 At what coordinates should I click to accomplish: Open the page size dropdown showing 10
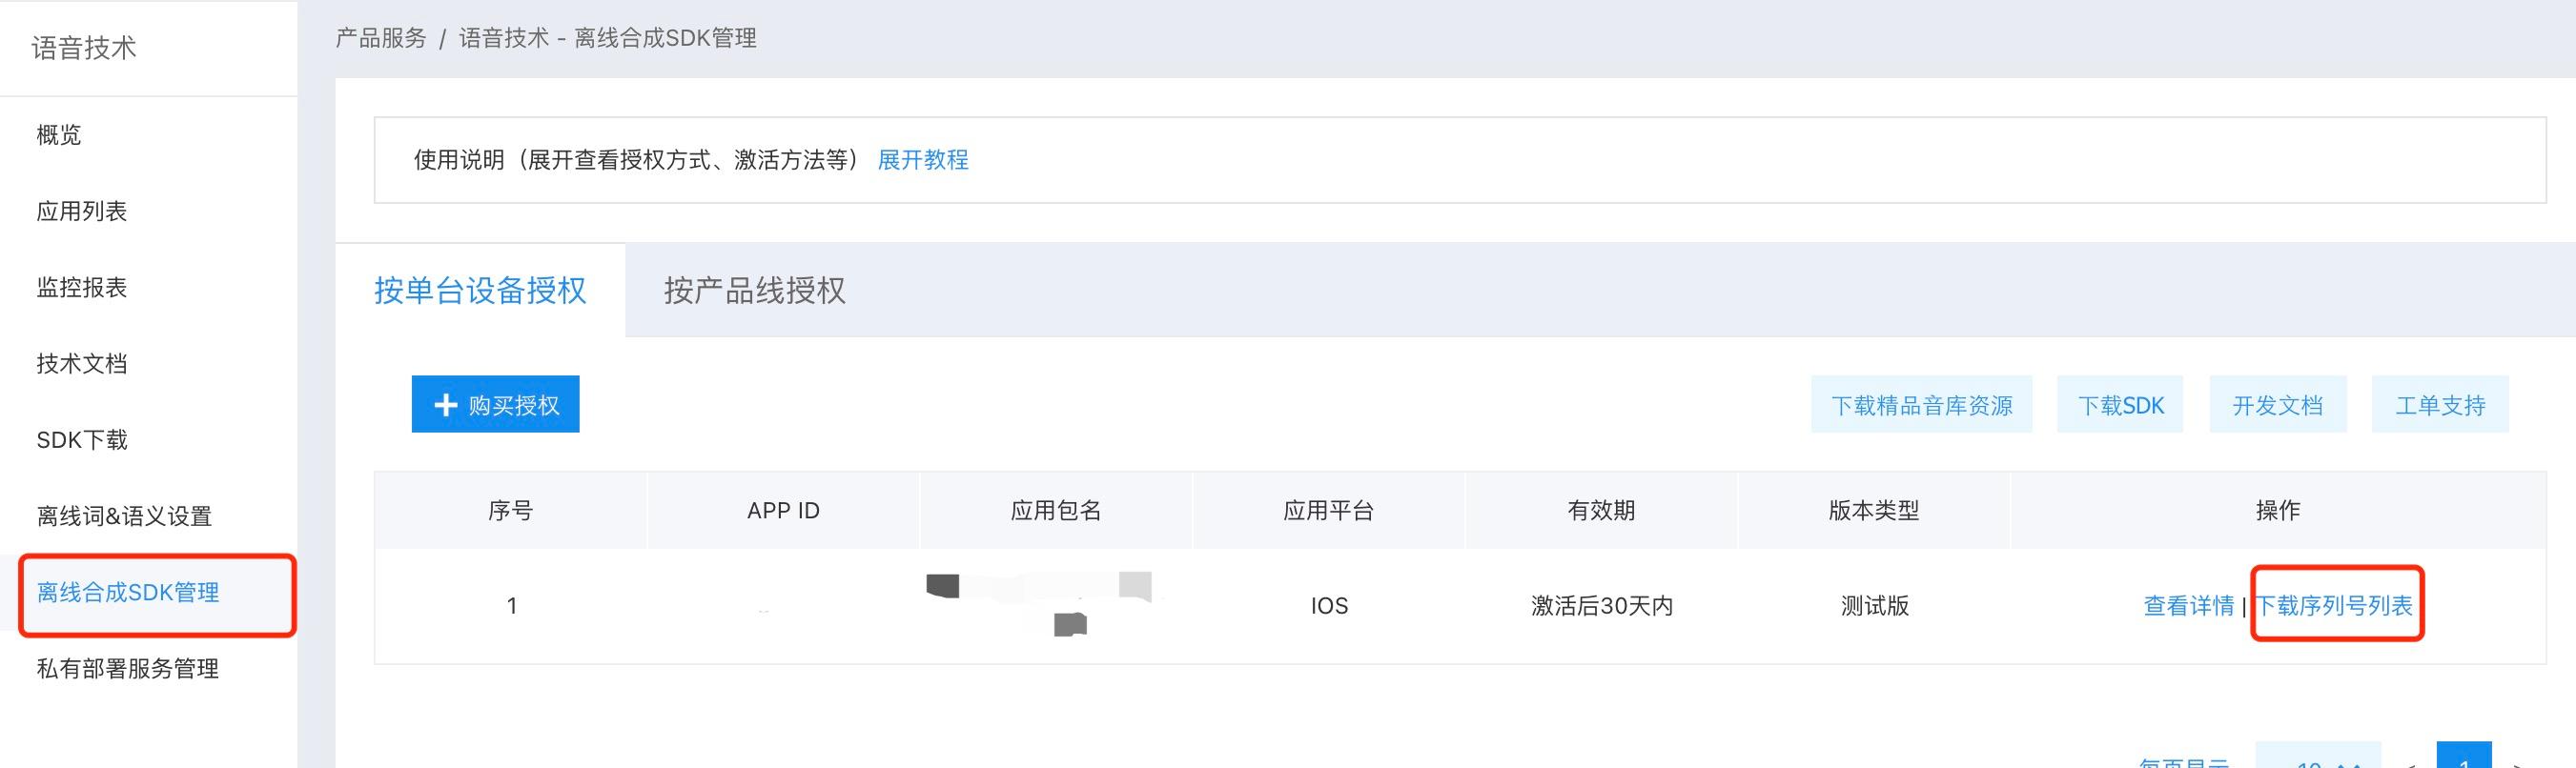click(2317, 760)
